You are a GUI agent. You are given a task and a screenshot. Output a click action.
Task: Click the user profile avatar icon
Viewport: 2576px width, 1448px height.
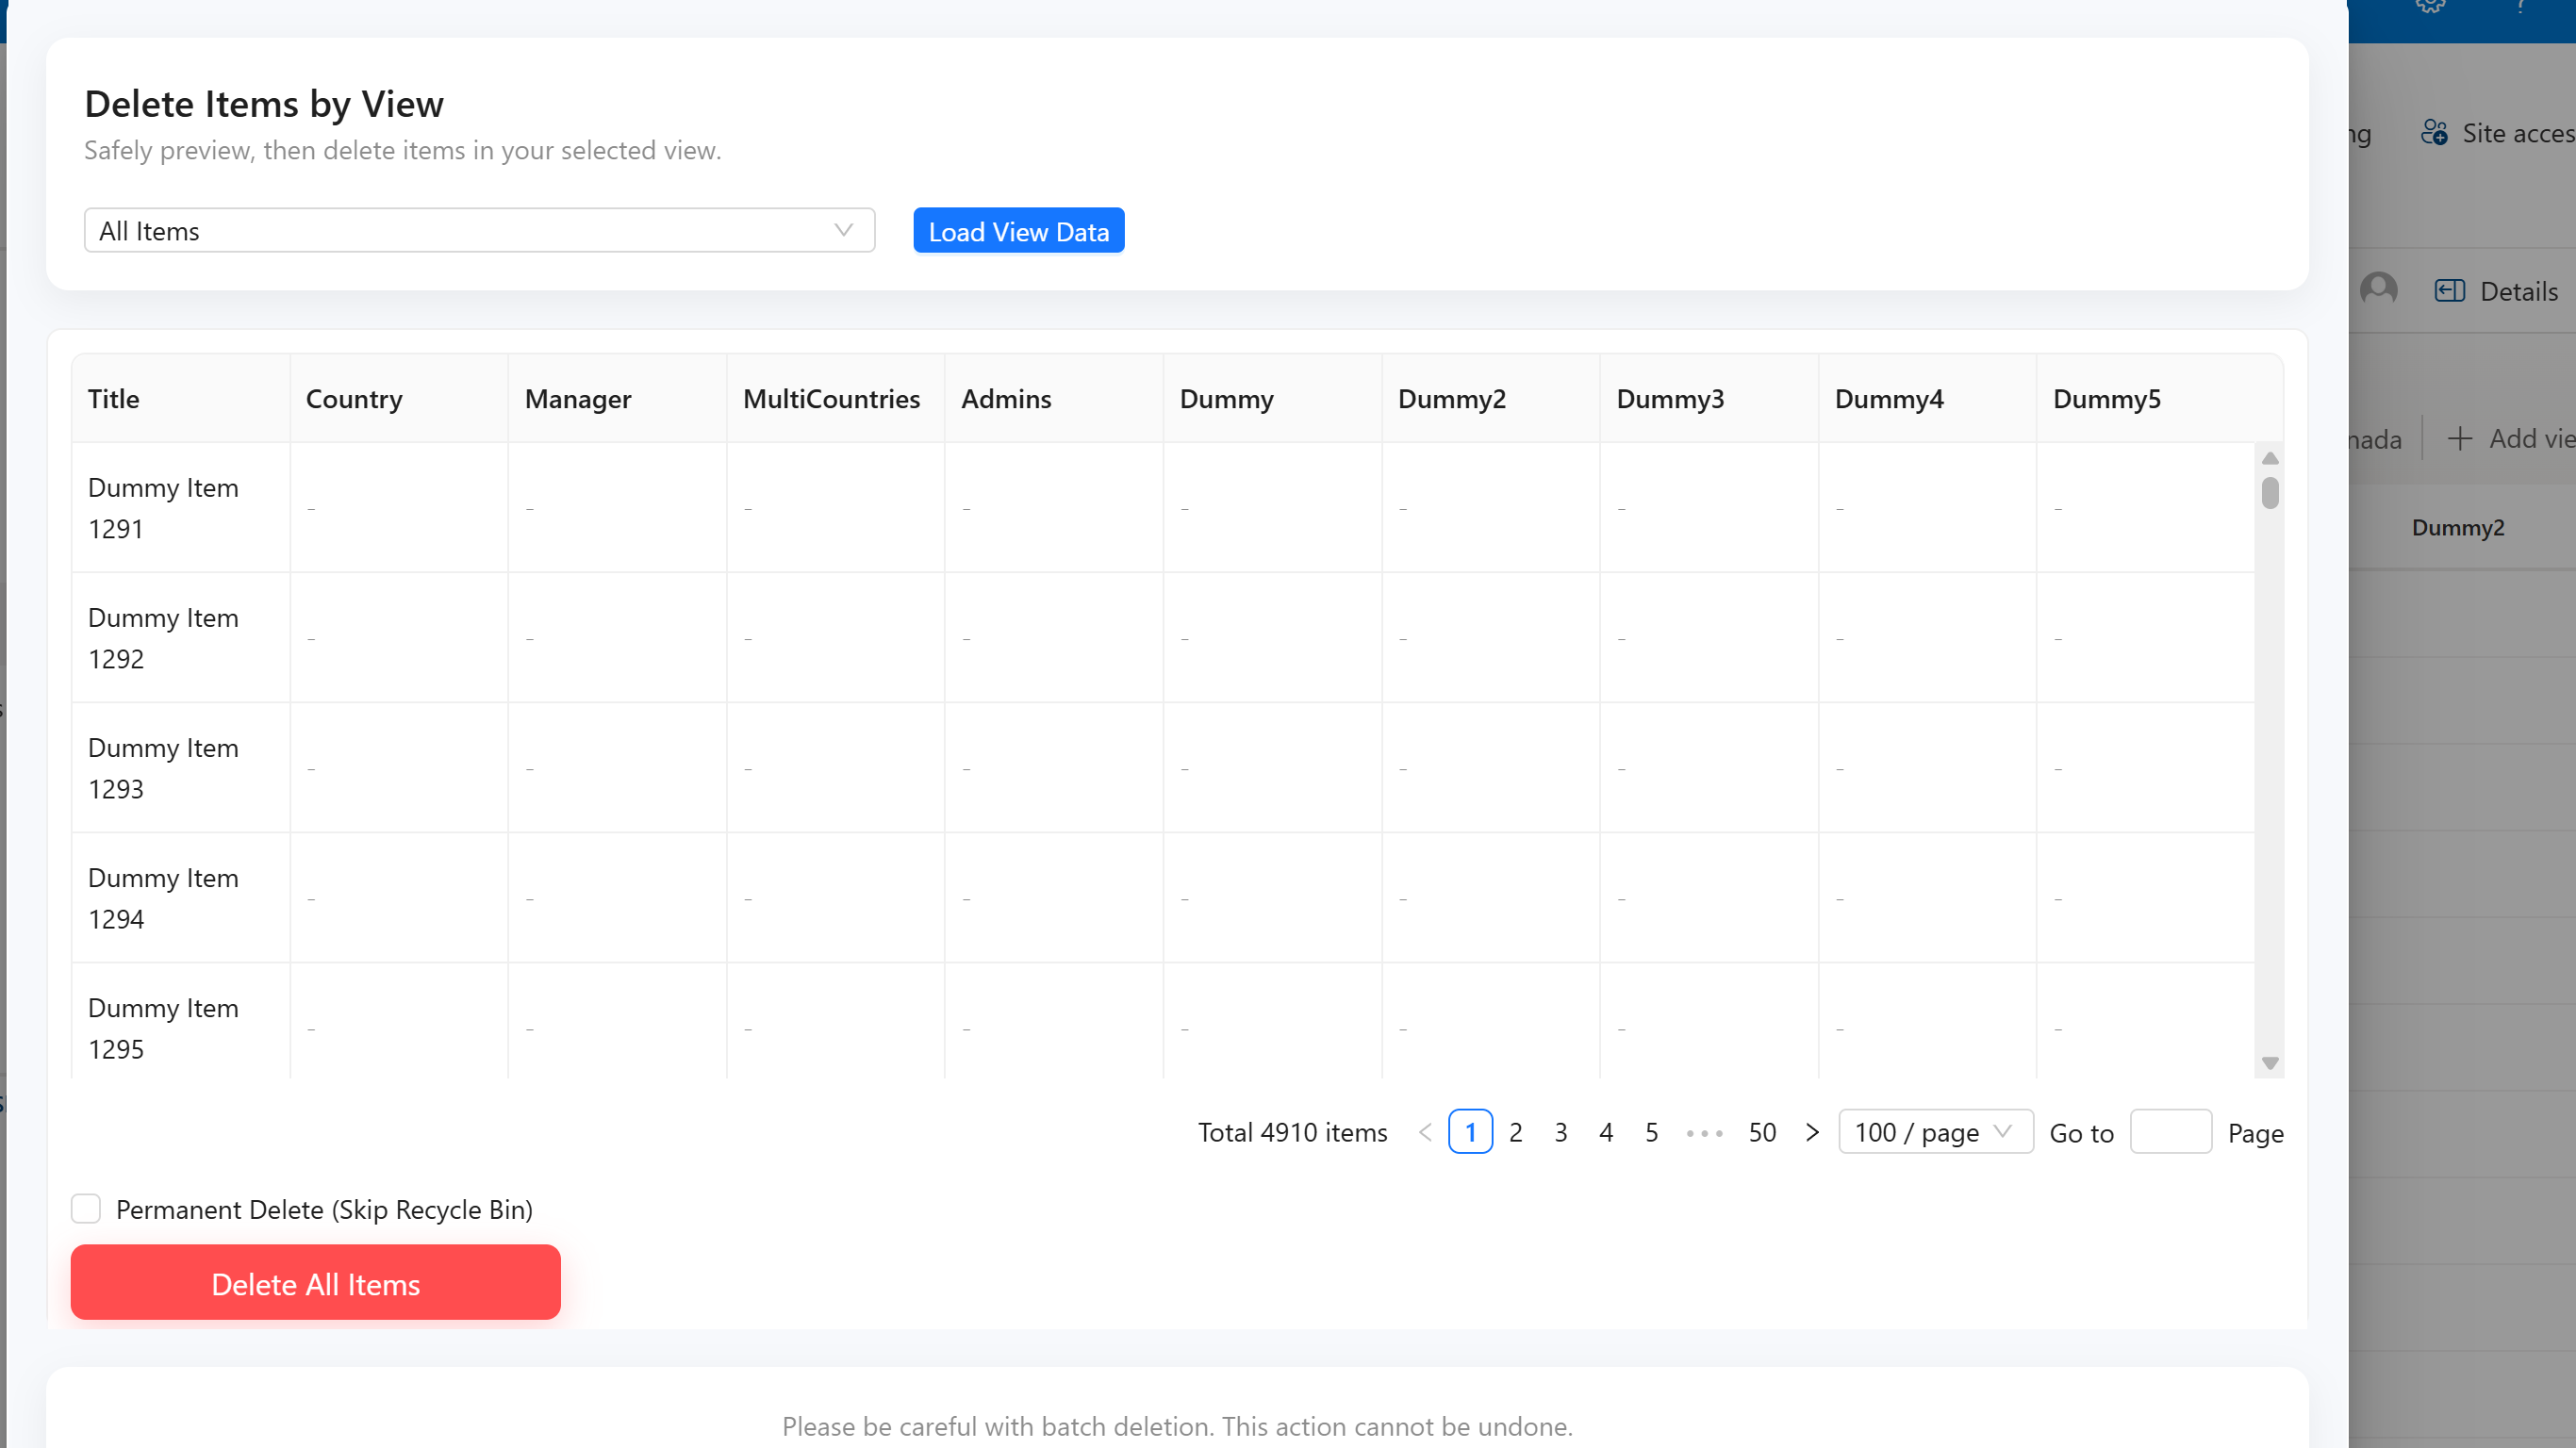2378,289
